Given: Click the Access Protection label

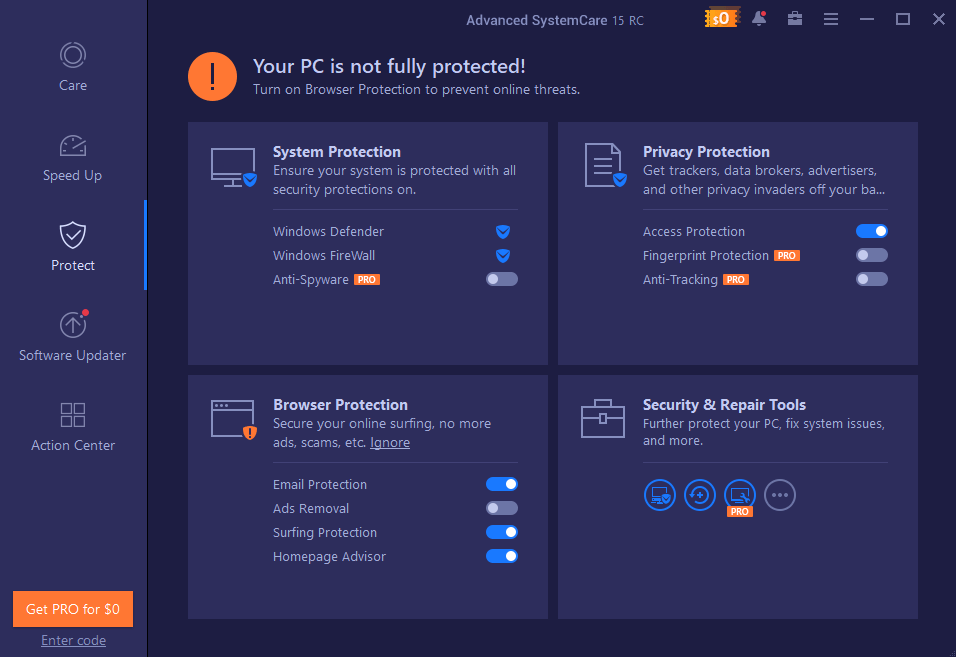Looking at the screenshot, I should click(694, 232).
